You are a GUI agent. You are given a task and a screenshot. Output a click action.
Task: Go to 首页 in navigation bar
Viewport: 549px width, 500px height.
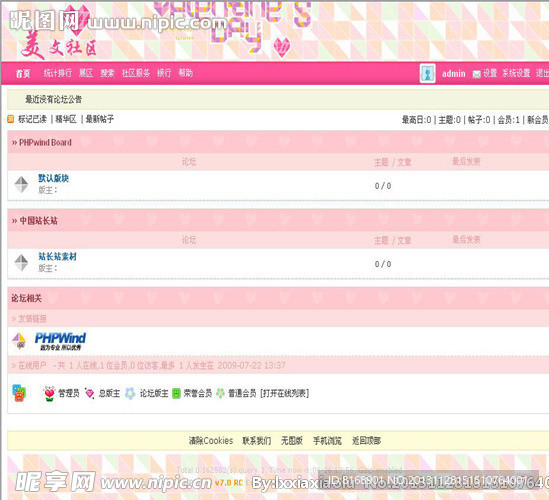(23, 74)
